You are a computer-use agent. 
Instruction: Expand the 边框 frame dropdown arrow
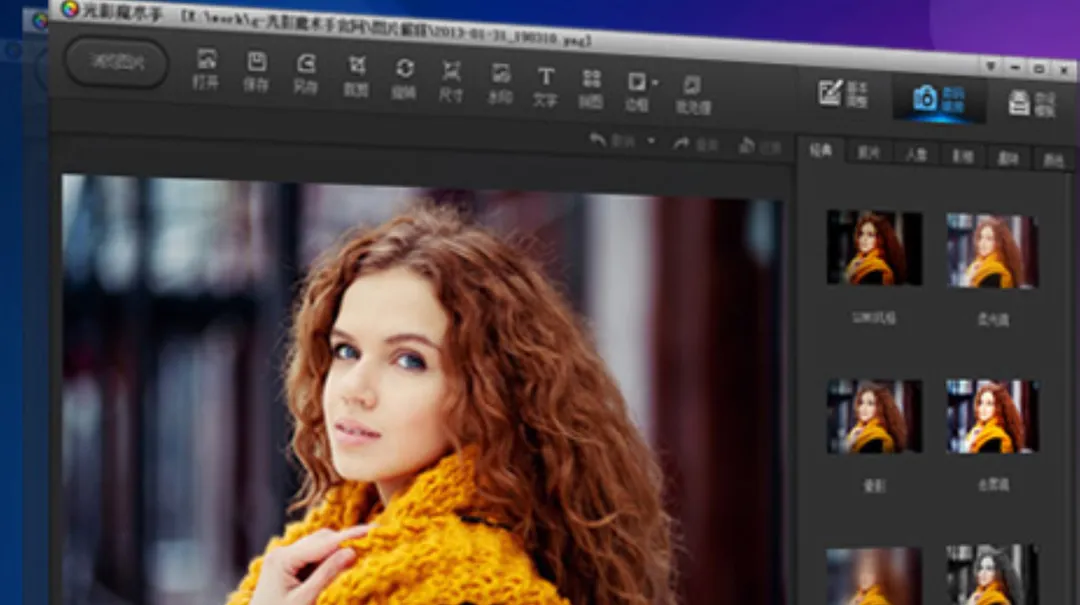click(x=655, y=83)
